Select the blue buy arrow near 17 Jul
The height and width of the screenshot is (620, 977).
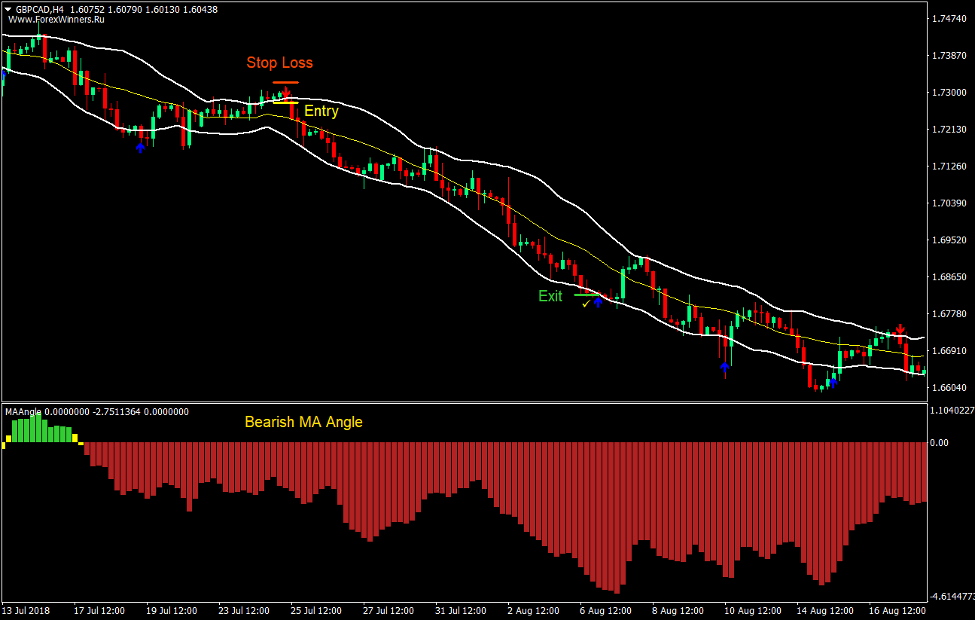click(140, 146)
